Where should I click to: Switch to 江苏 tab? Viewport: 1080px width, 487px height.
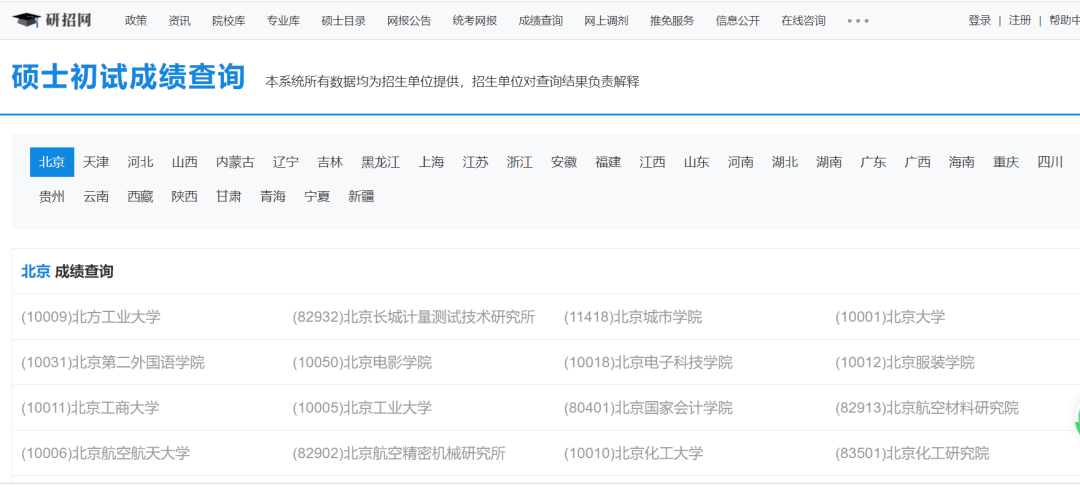[x=475, y=163]
